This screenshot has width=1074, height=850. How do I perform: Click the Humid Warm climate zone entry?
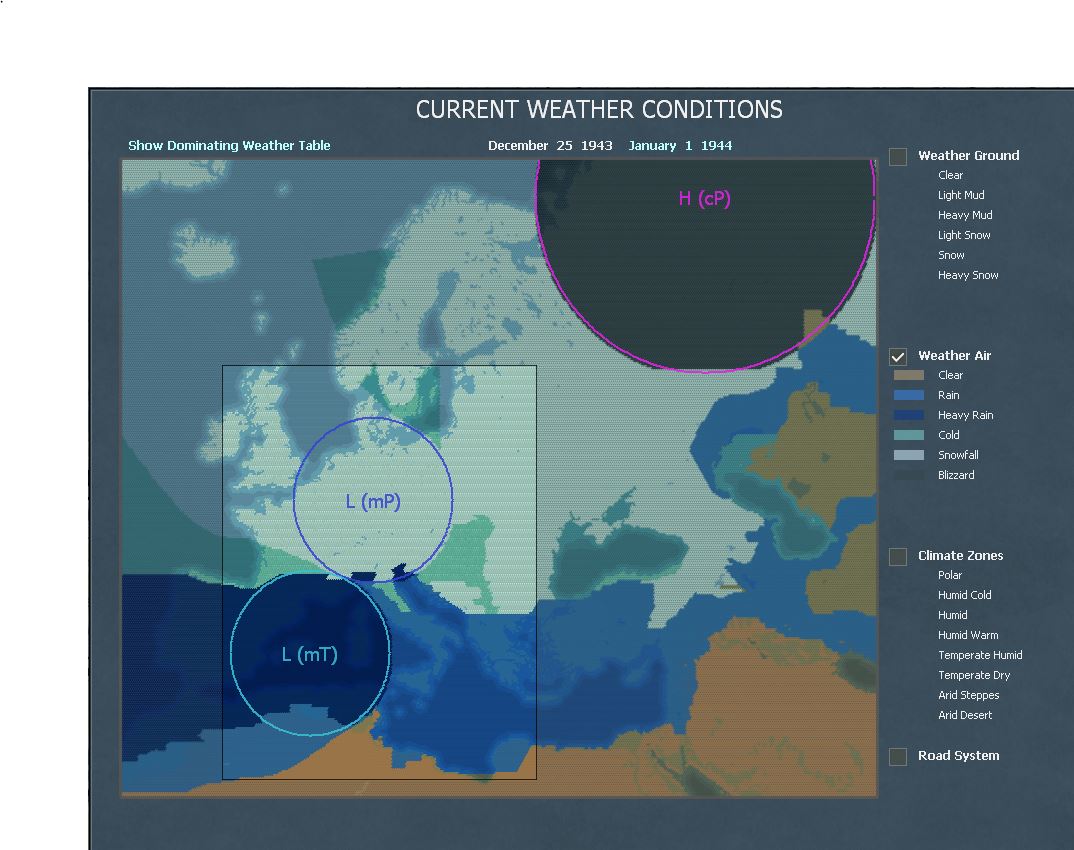[x=968, y=635]
